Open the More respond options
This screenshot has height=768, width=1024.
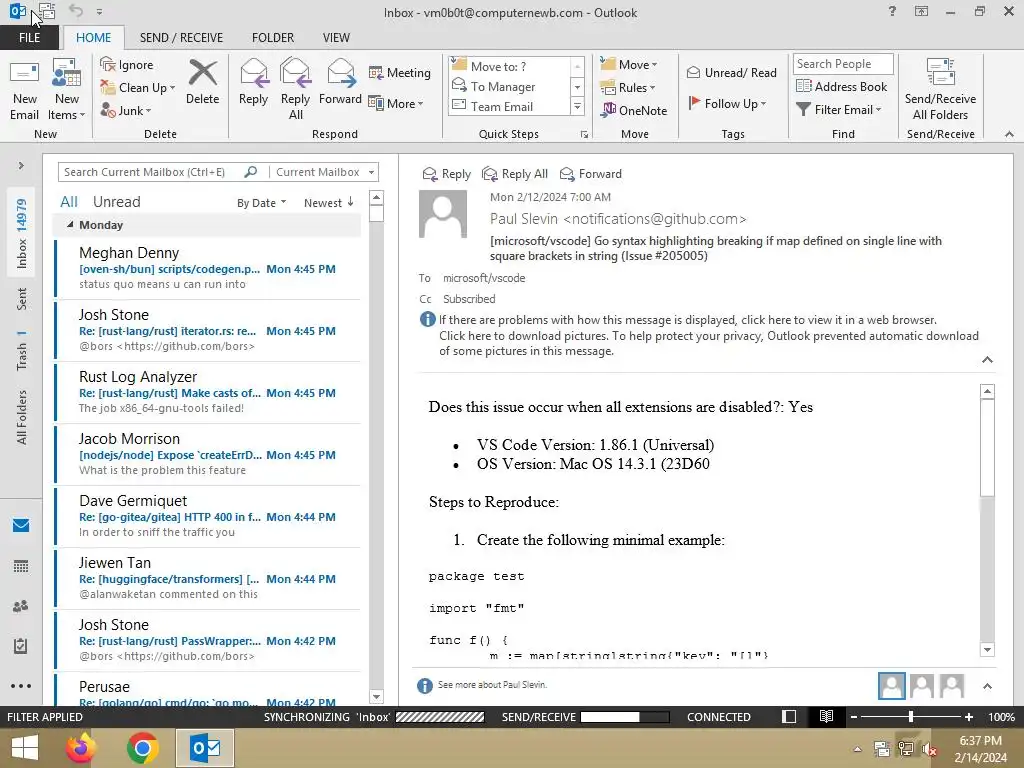coord(396,103)
